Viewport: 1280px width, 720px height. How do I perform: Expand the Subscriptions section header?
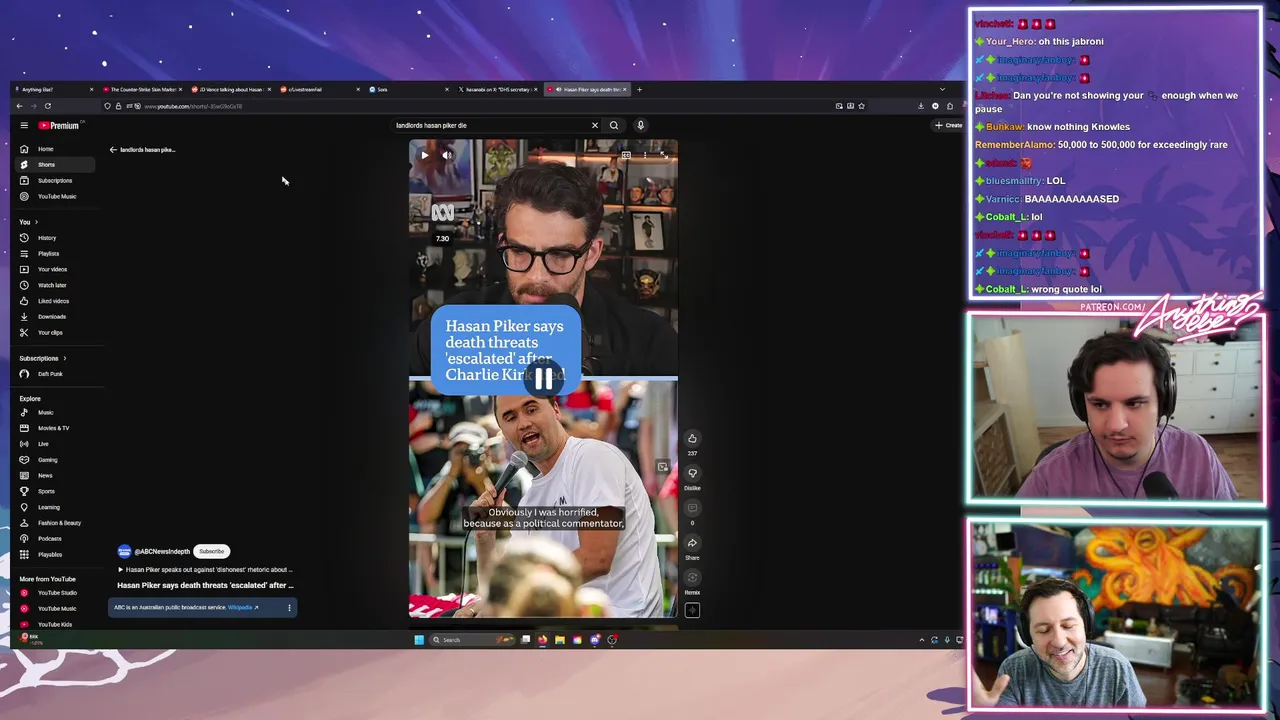point(43,358)
